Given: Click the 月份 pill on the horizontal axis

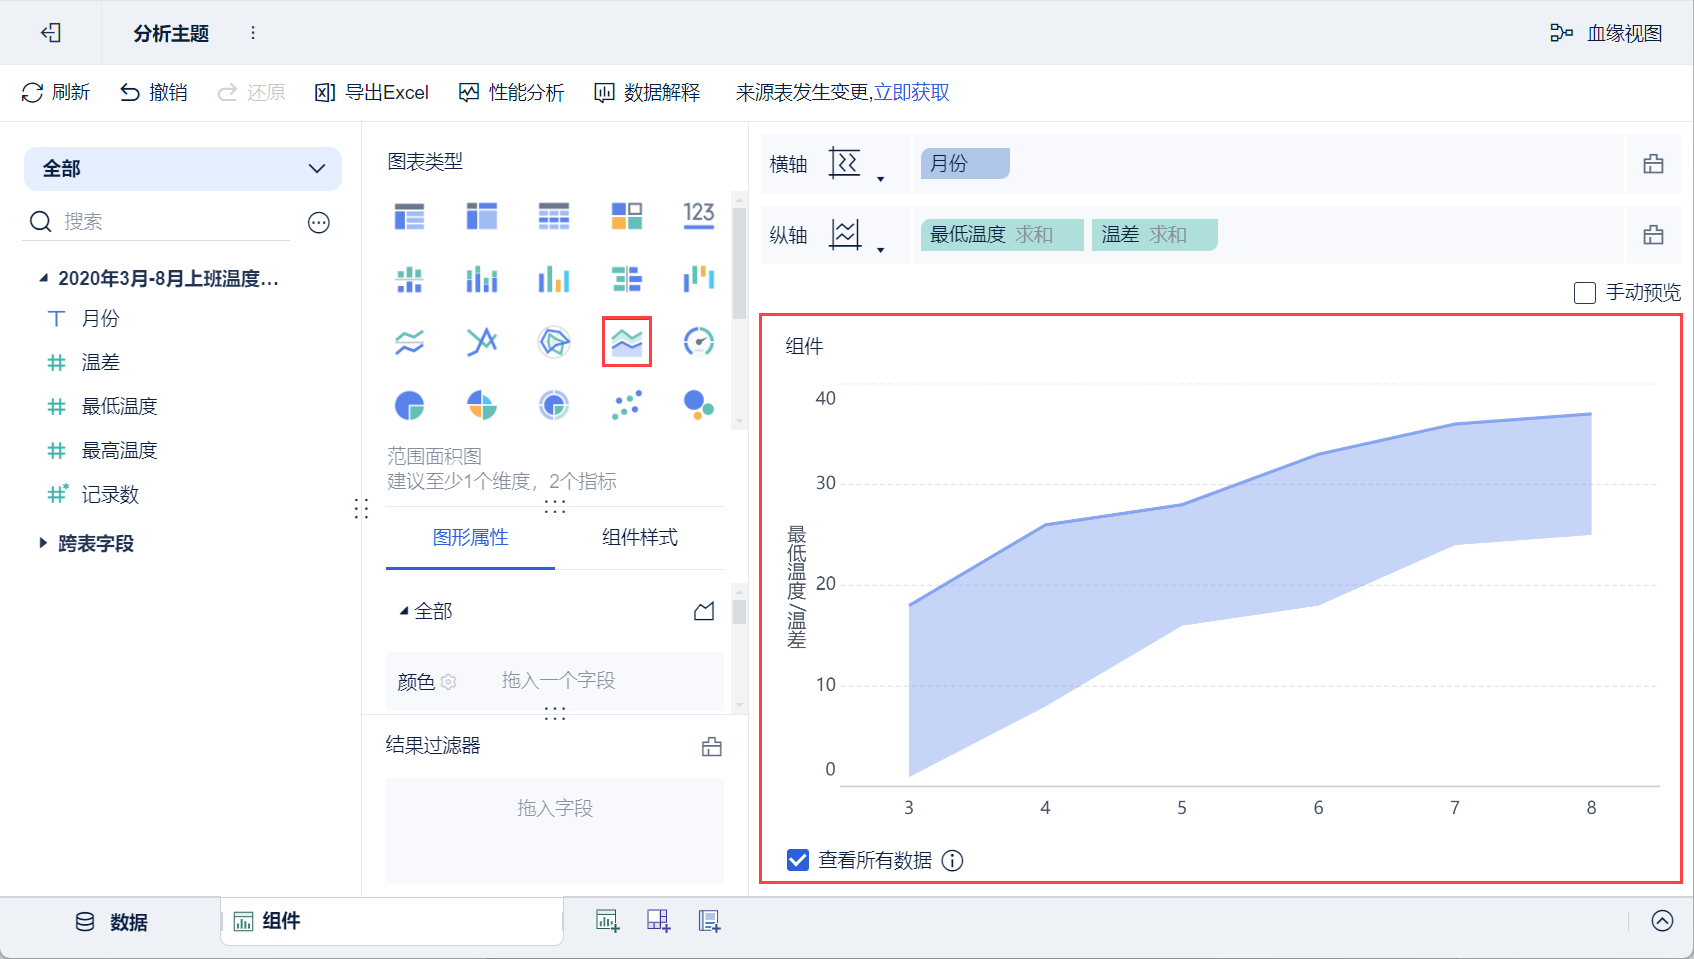Looking at the screenshot, I should point(965,163).
